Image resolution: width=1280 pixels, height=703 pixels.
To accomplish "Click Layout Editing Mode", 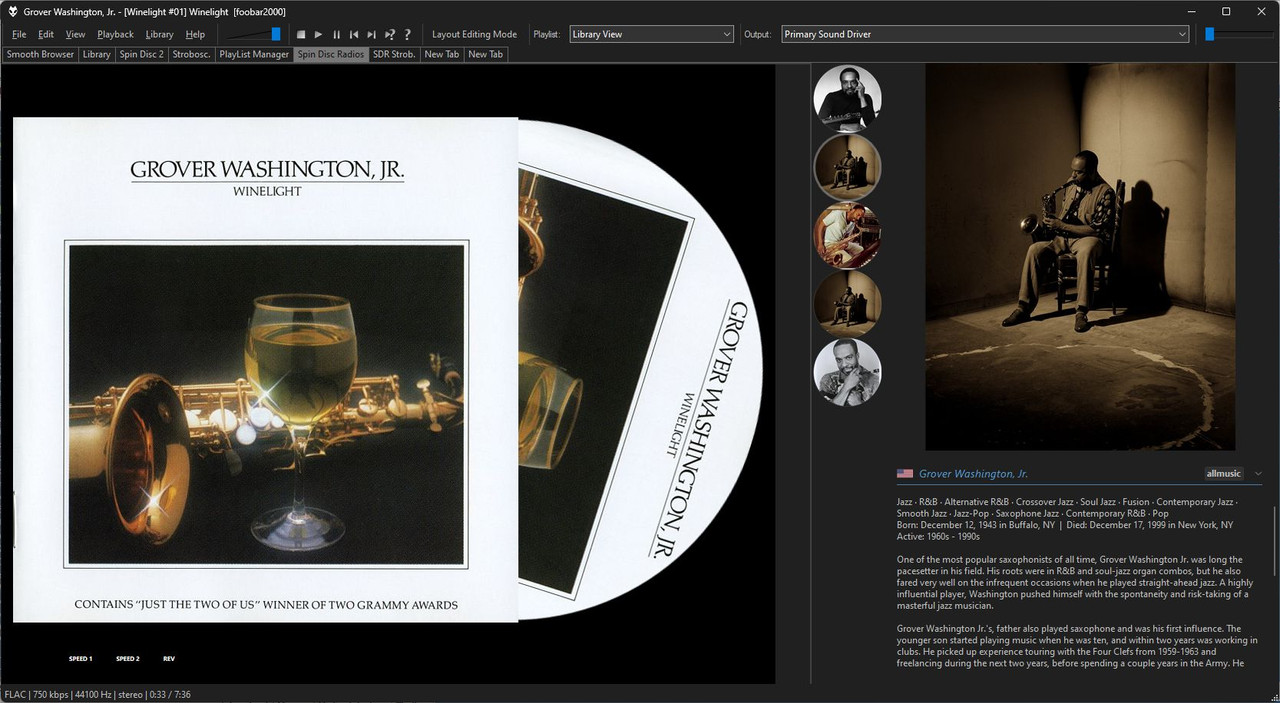I will [x=474, y=34].
